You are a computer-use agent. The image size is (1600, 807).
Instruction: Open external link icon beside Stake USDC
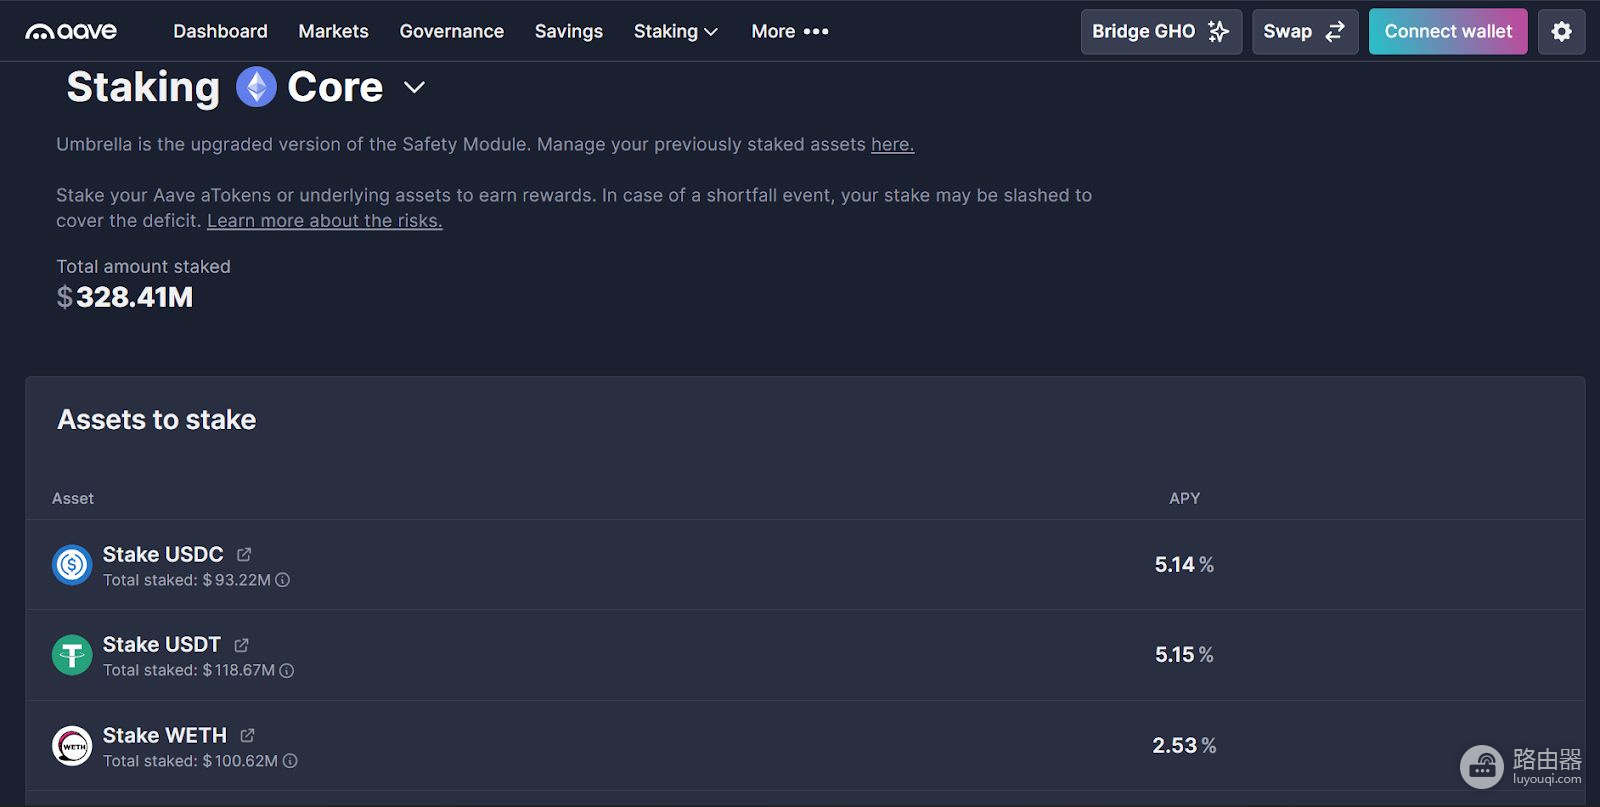tap(244, 554)
